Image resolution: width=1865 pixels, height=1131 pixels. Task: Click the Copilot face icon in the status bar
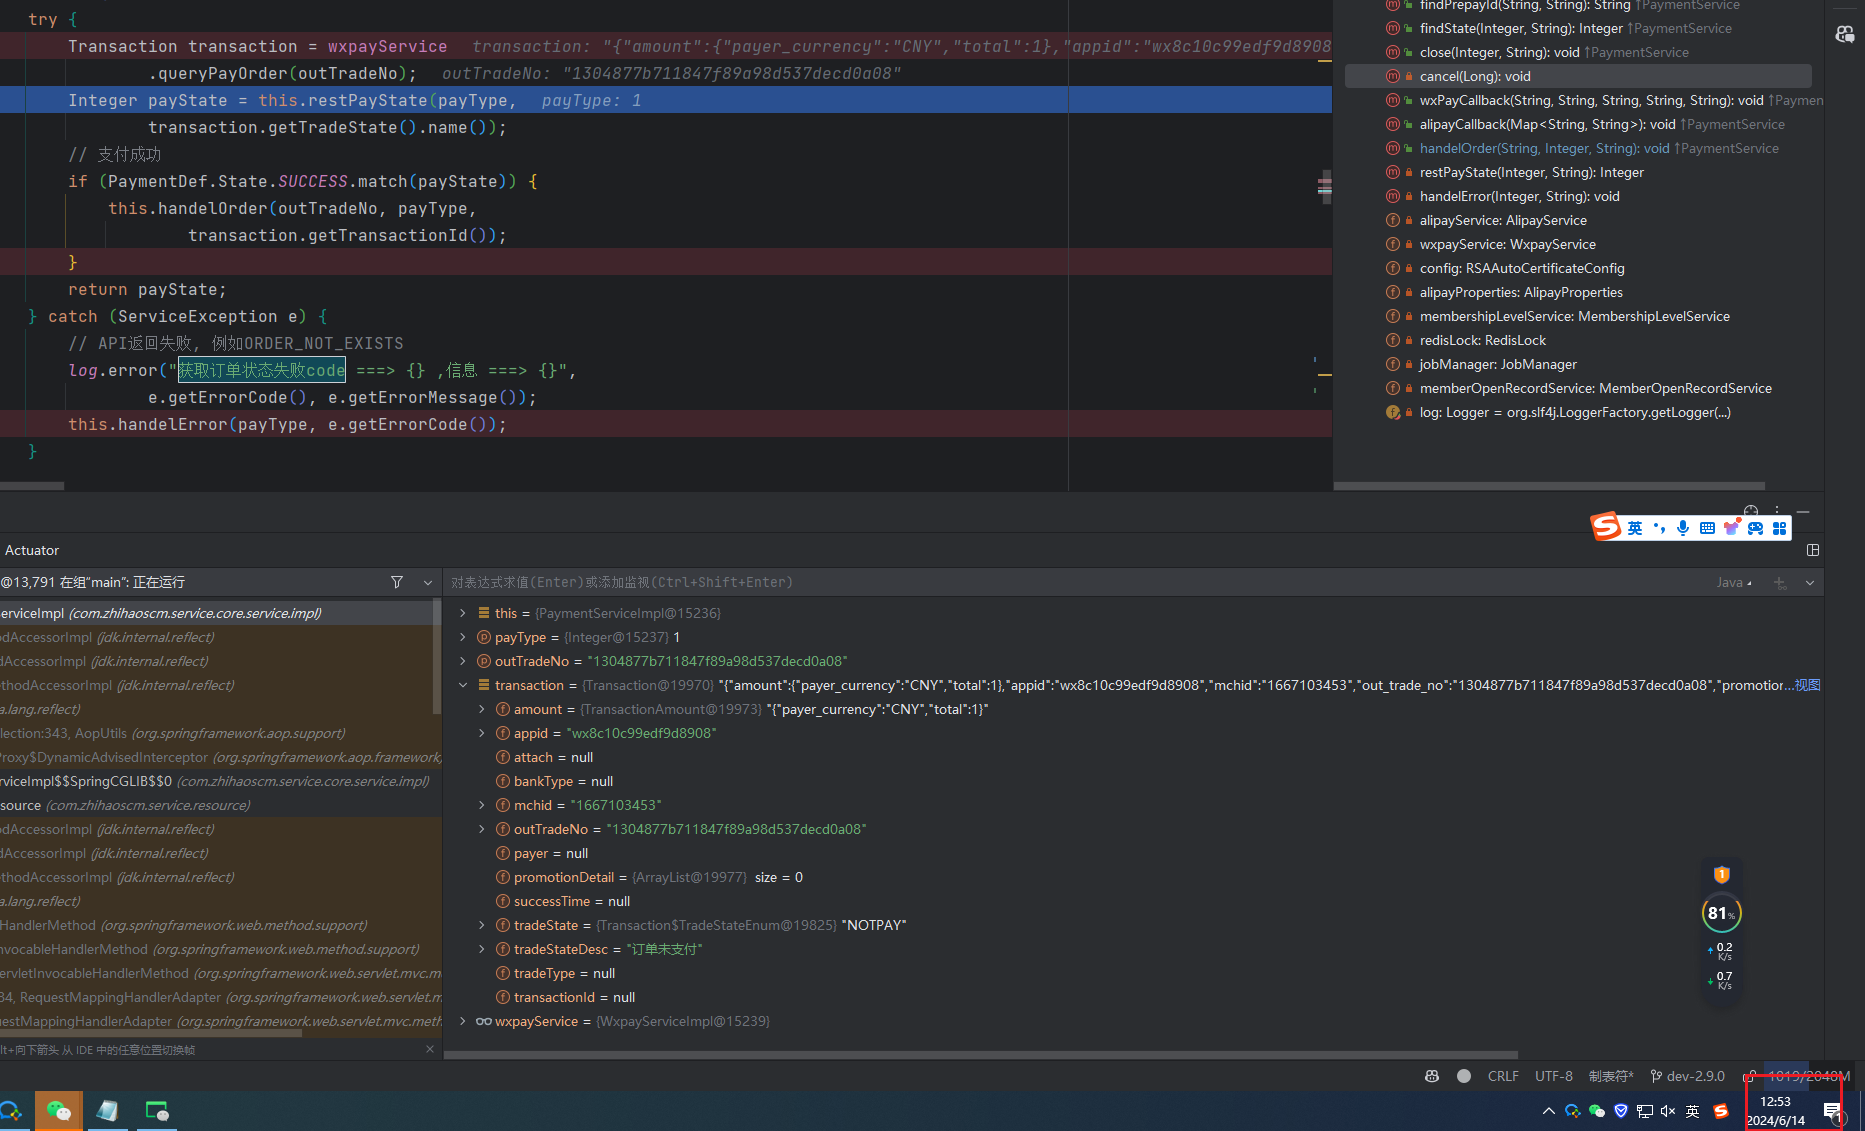pyautogui.click(x=1432, y=1076)
